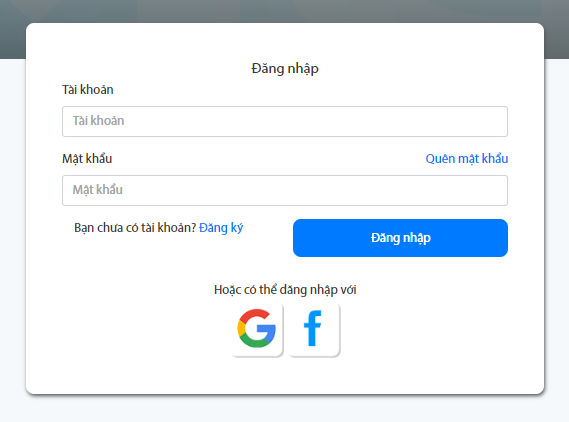569x422 pixels.
Task: Click the Mật khẩu label above the field
Action: click(x=87, y=159)
